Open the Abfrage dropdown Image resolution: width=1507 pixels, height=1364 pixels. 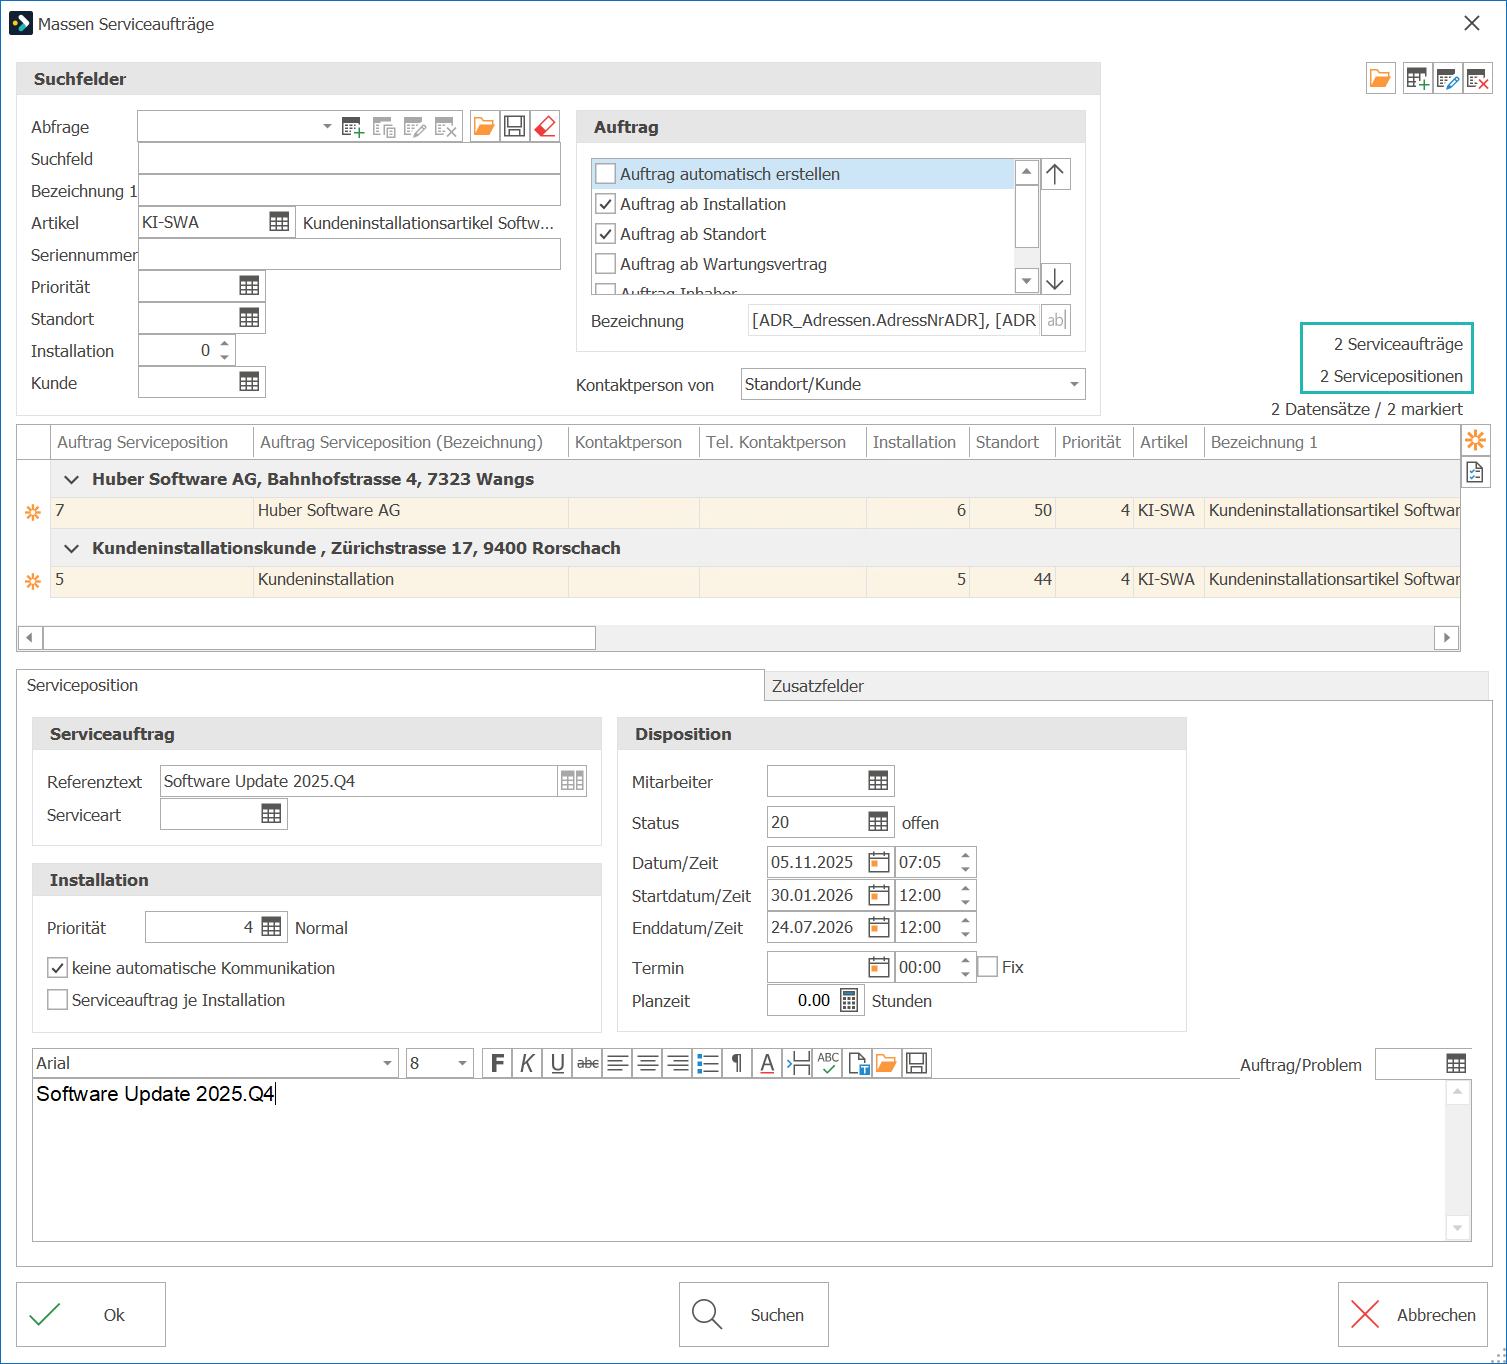point(327,126)
